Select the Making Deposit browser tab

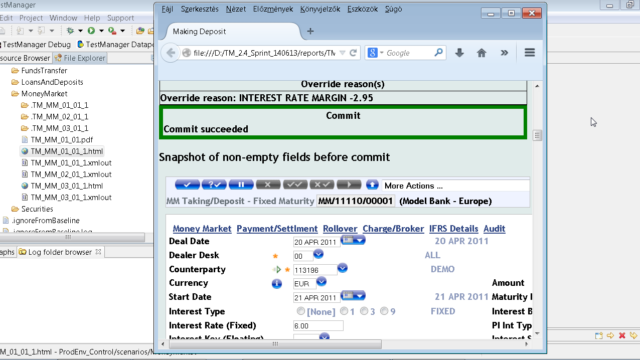pos(233,31)
